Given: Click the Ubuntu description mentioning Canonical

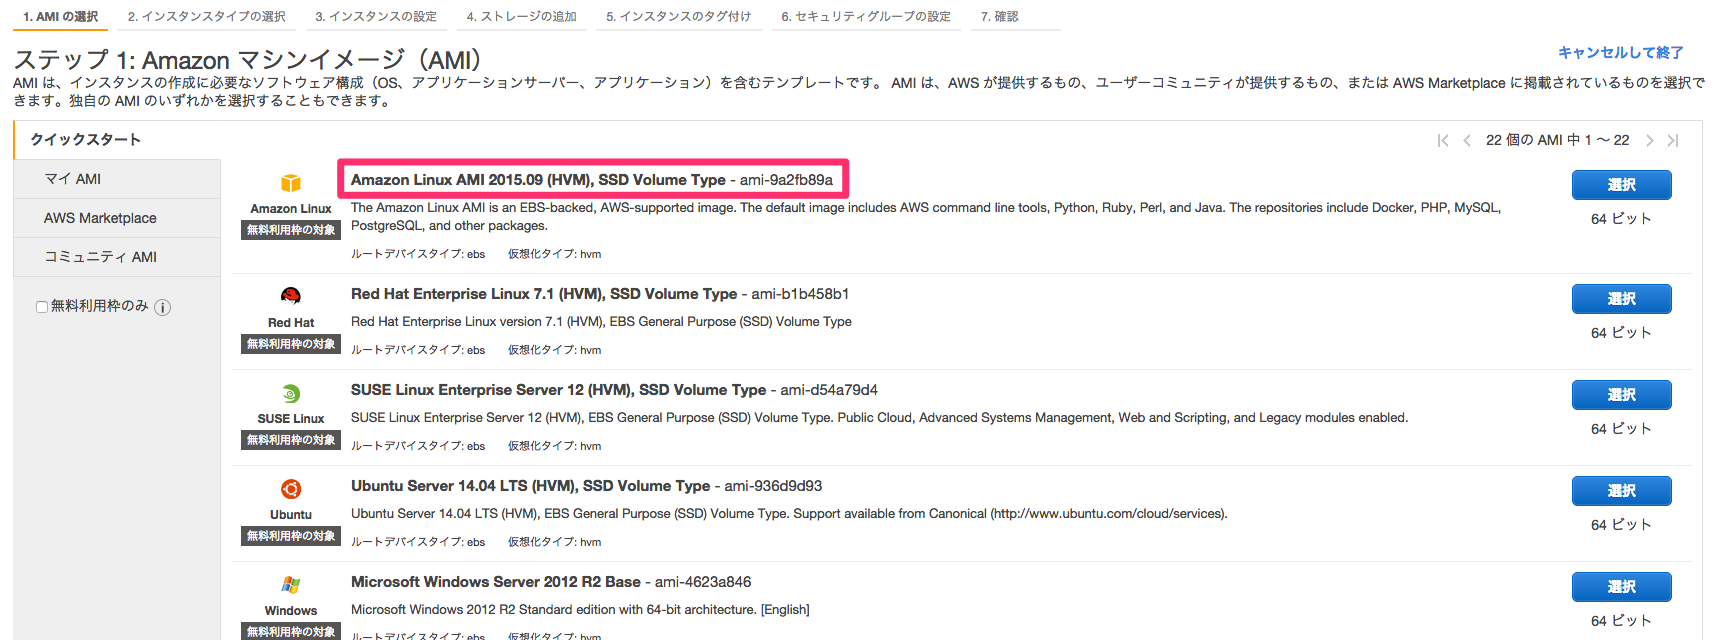Looking at the screenshot, I should click(x=789, y=514).
